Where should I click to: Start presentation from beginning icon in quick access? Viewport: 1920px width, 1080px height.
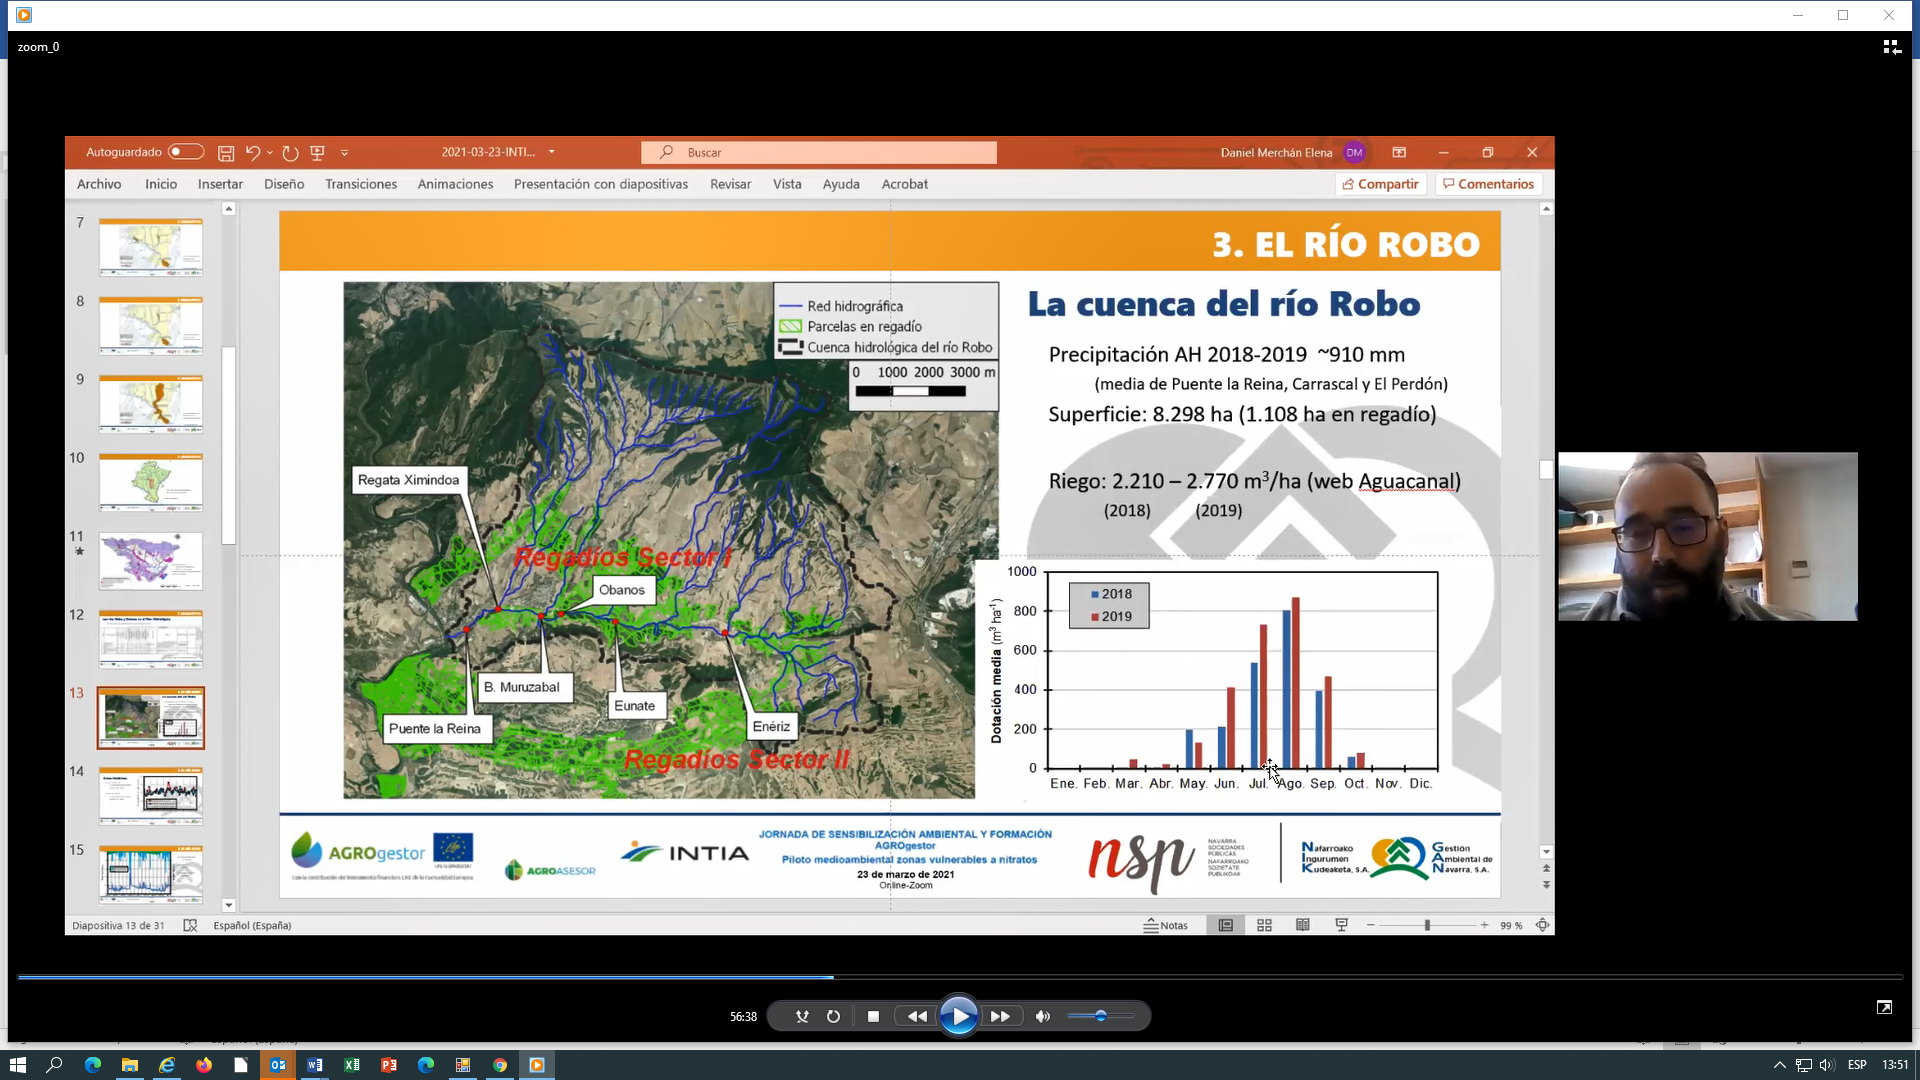coord(318,153)
